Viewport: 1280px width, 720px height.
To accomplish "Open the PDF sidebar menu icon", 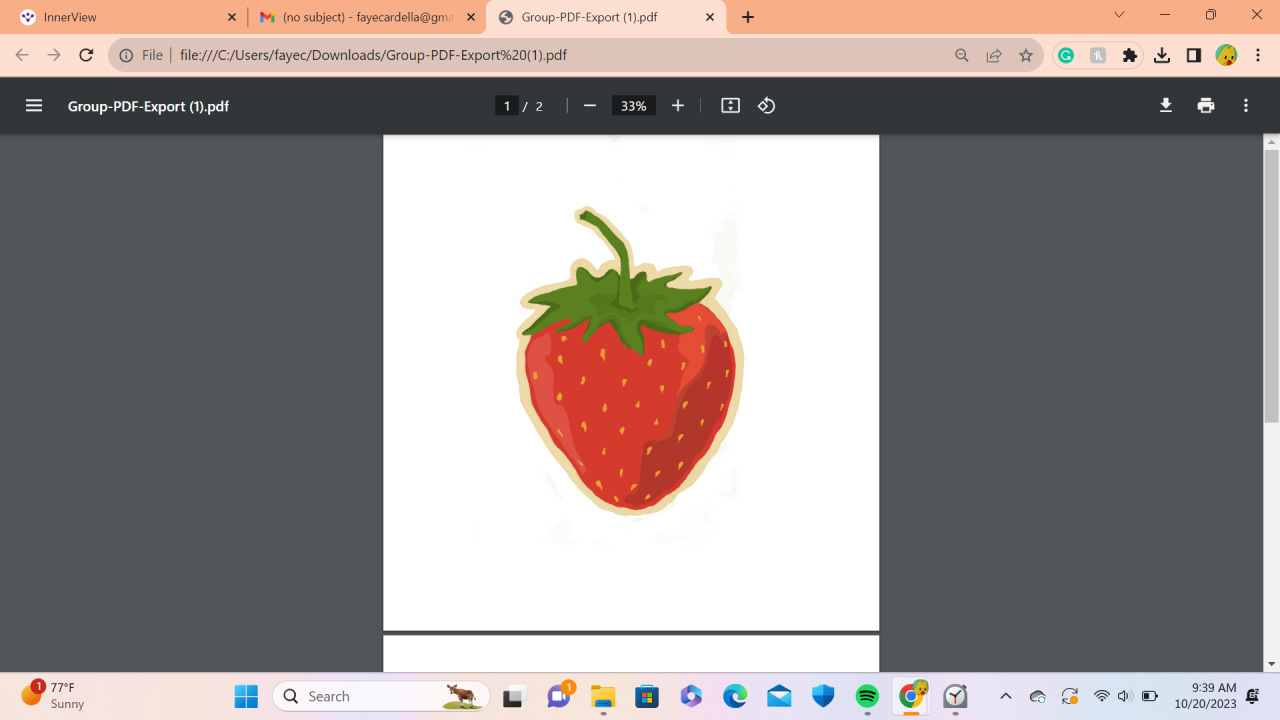I will point(34,106).
